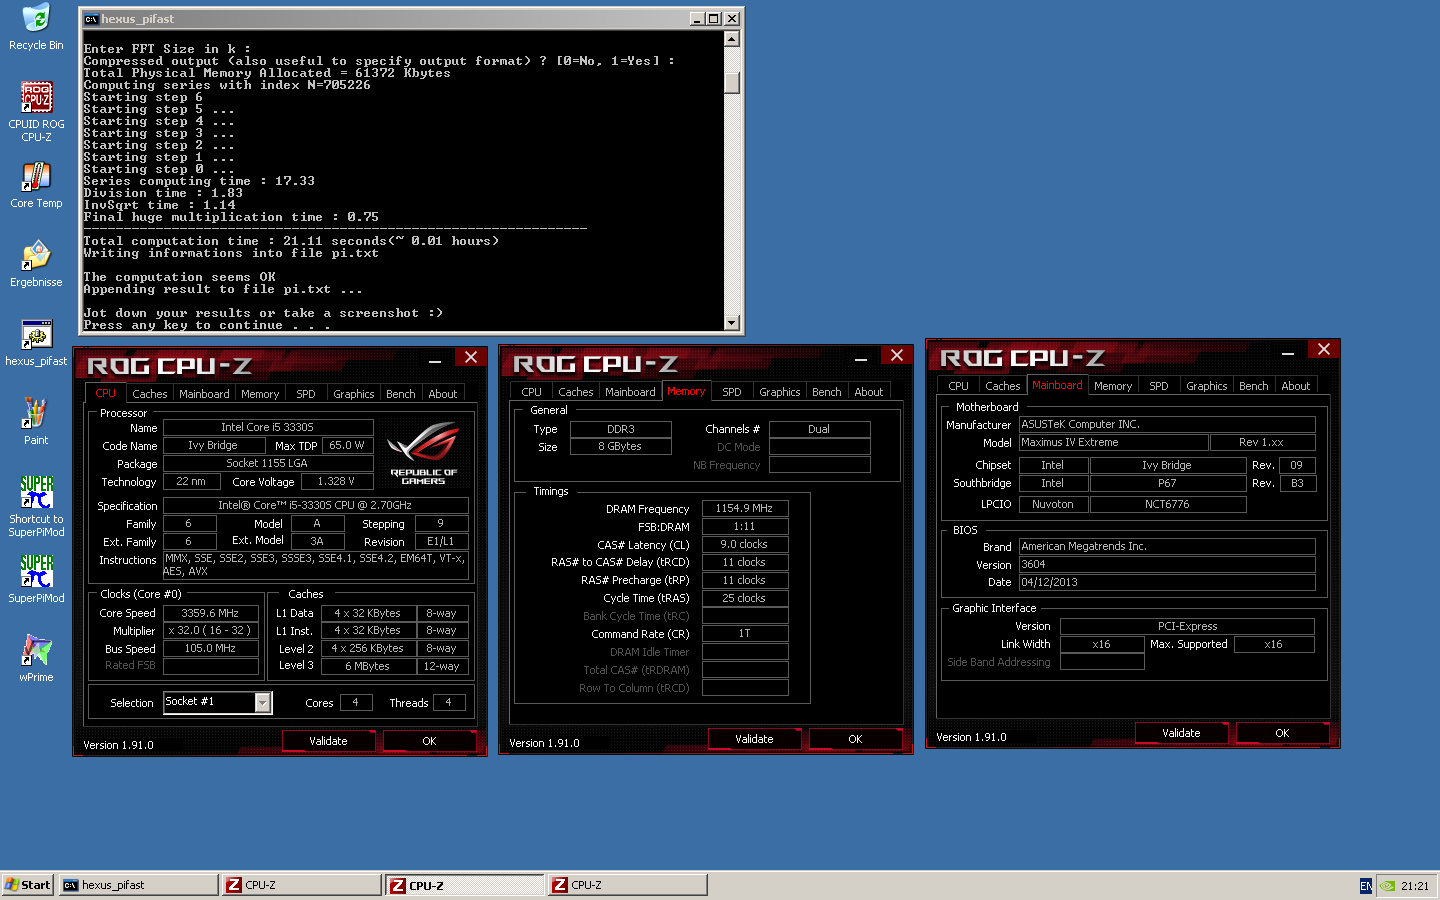Open SPD tab in Mainboard window
This screenshot has width=1440, height=900.
pyautogui.click(x=1159, y=386)
